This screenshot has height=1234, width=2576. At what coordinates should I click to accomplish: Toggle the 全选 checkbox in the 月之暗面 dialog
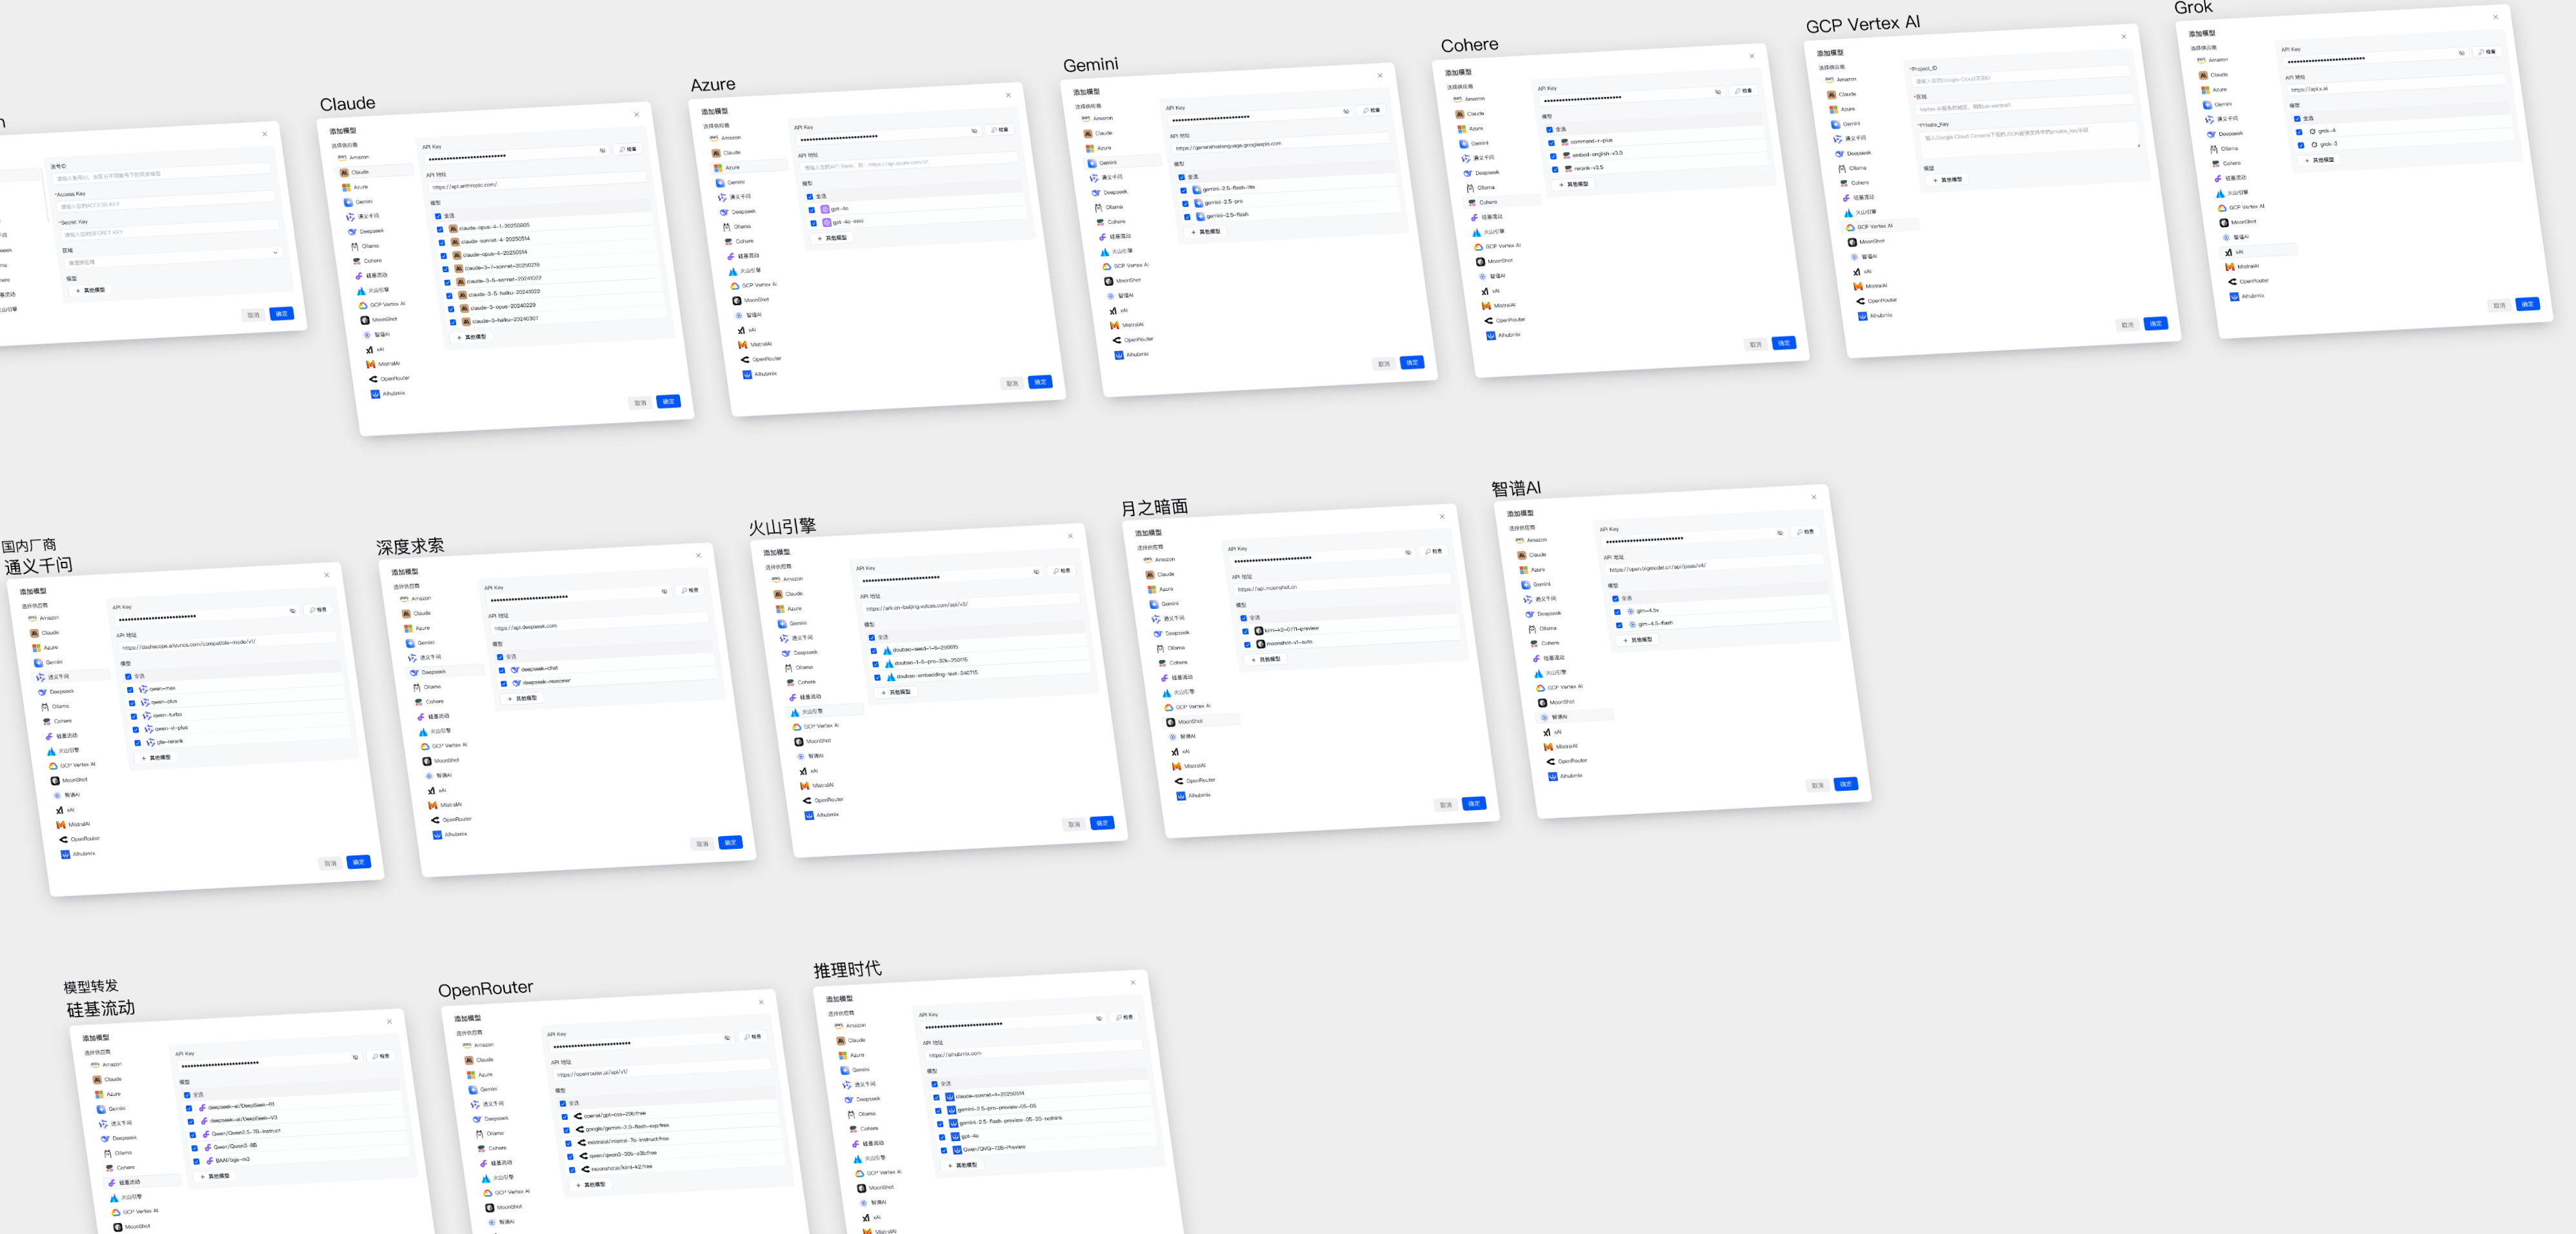[x=1244, y=618]
